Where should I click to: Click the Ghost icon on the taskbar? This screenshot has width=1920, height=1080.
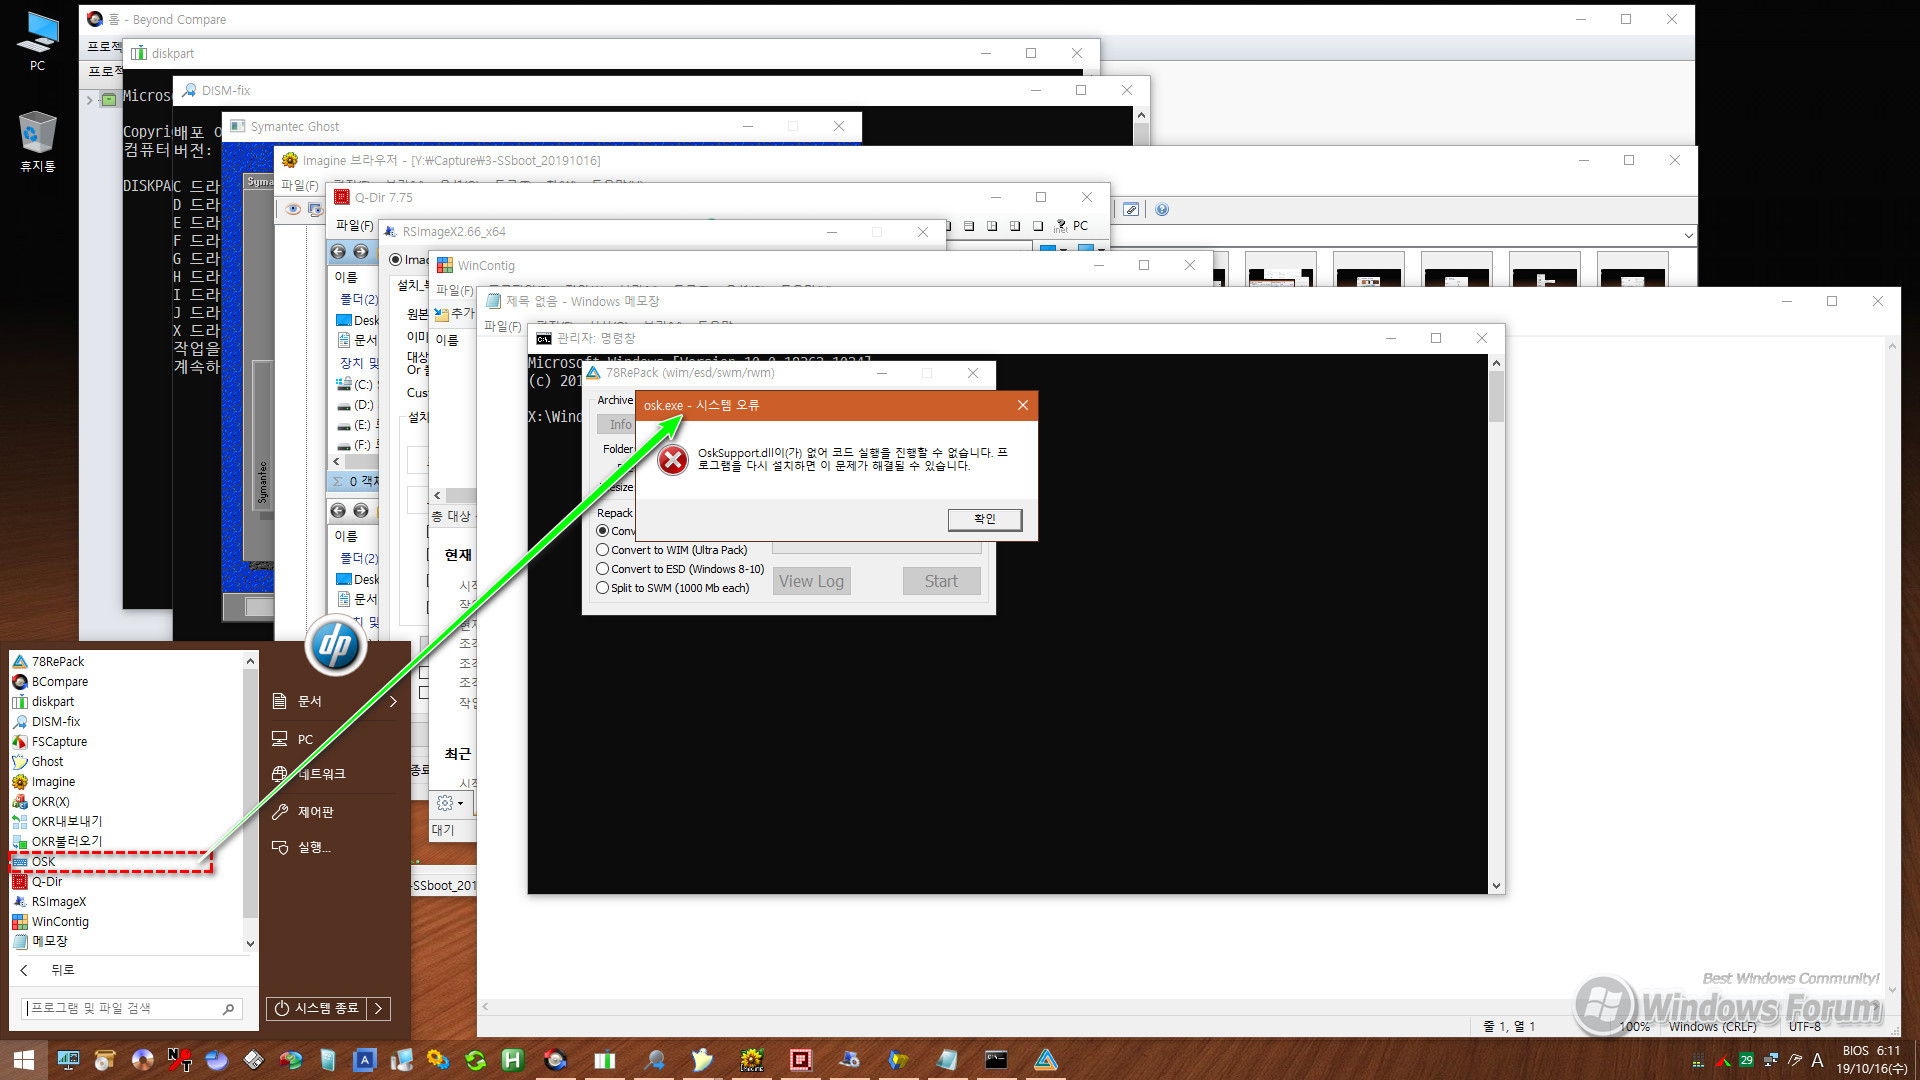tap(702, 1059)
